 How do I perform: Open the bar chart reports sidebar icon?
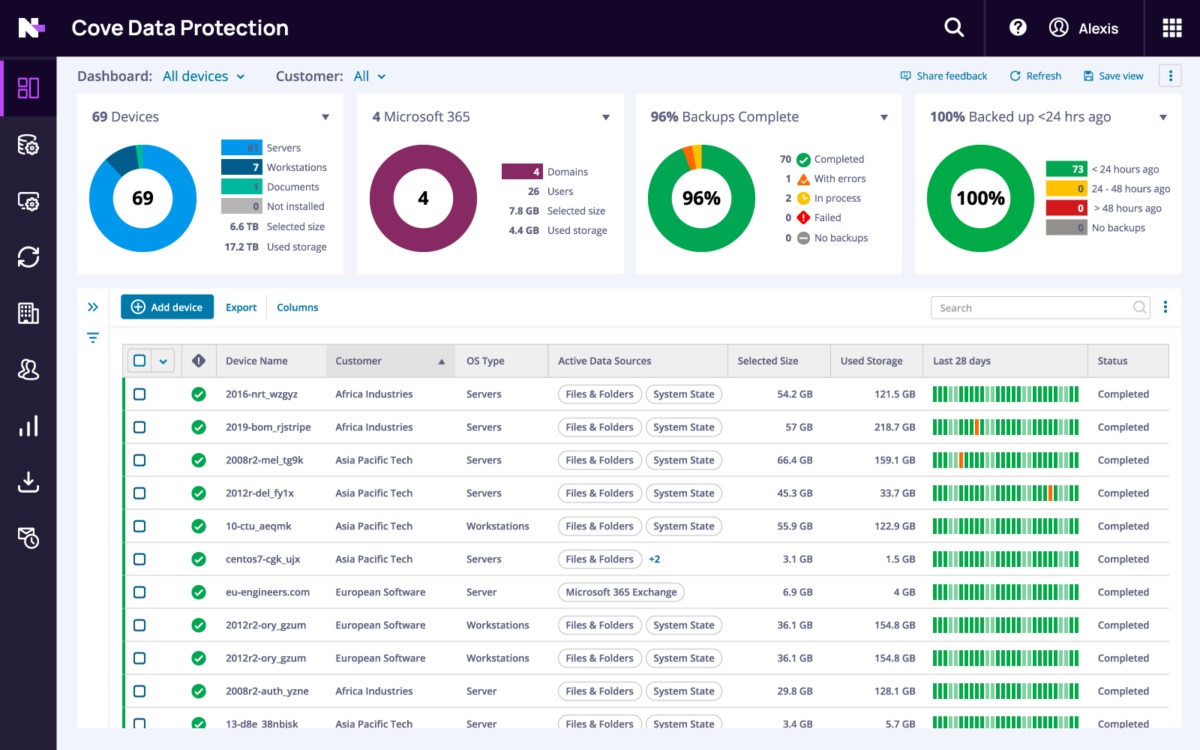28,426
